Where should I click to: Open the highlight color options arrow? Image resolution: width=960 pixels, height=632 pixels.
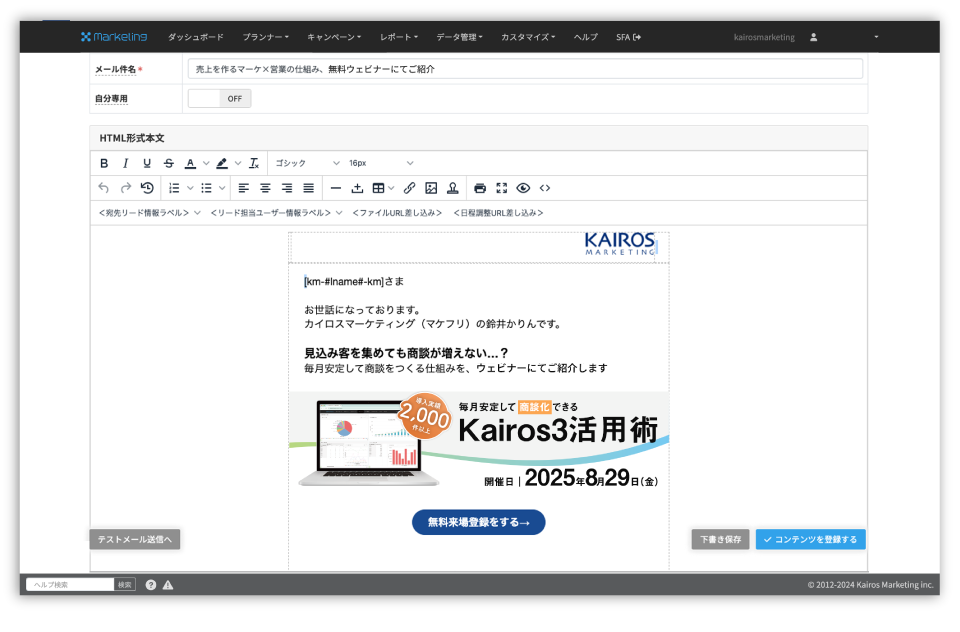(x=238, y=164)
